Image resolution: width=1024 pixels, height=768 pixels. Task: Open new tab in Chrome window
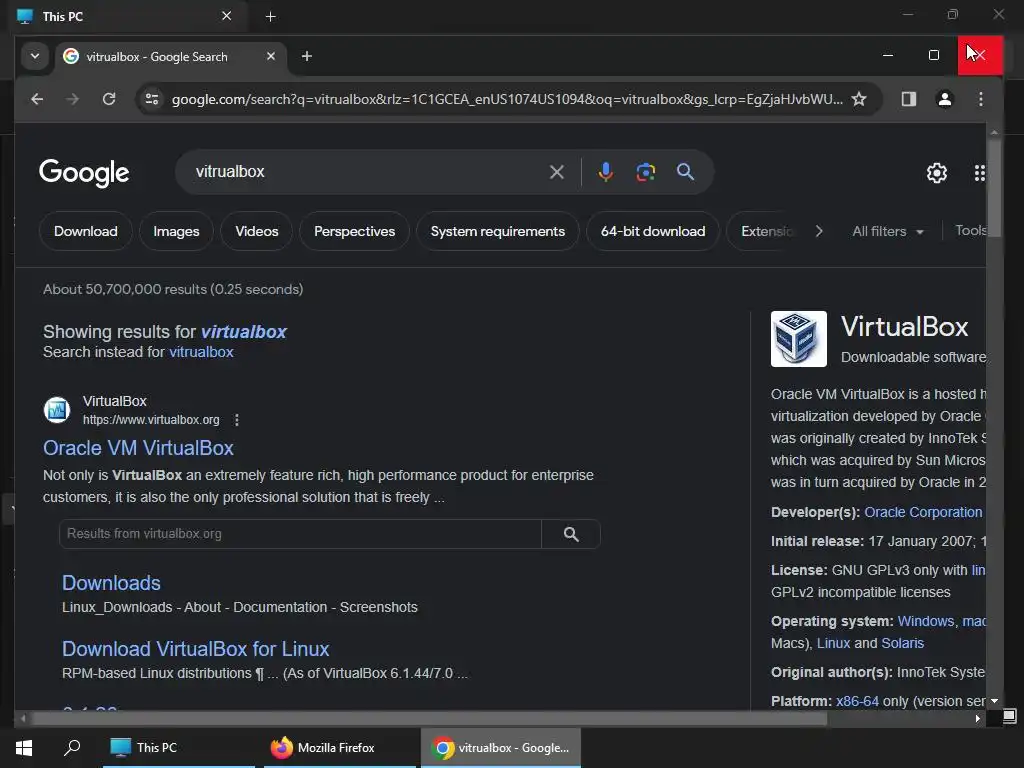tap(306, 56)
